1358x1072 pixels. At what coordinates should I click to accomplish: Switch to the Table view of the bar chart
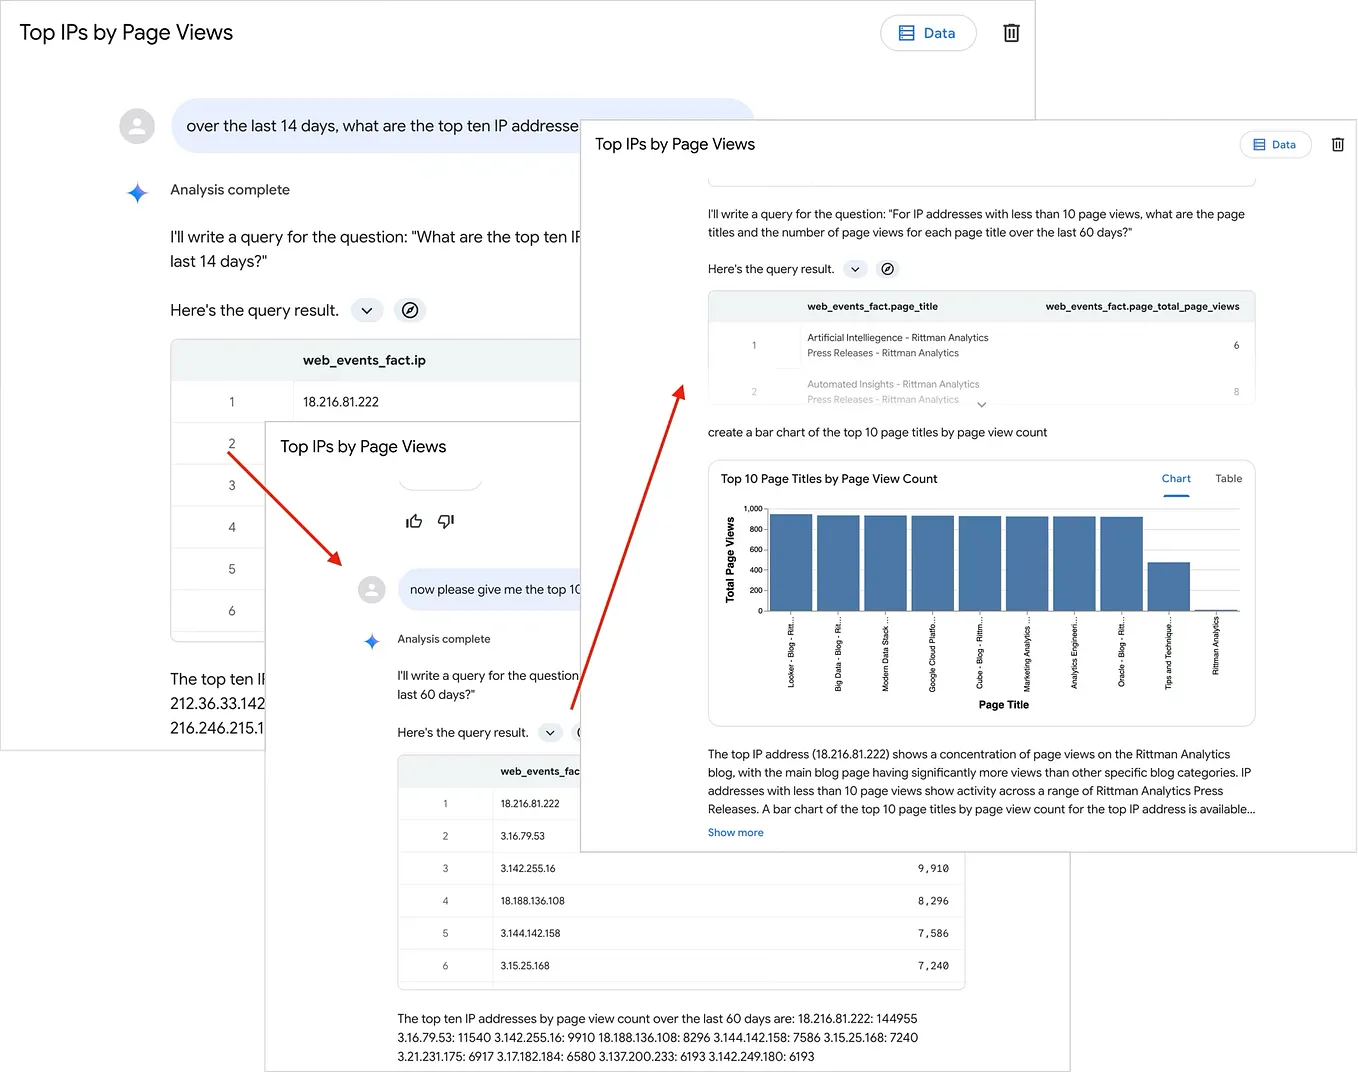(1228, 478)
